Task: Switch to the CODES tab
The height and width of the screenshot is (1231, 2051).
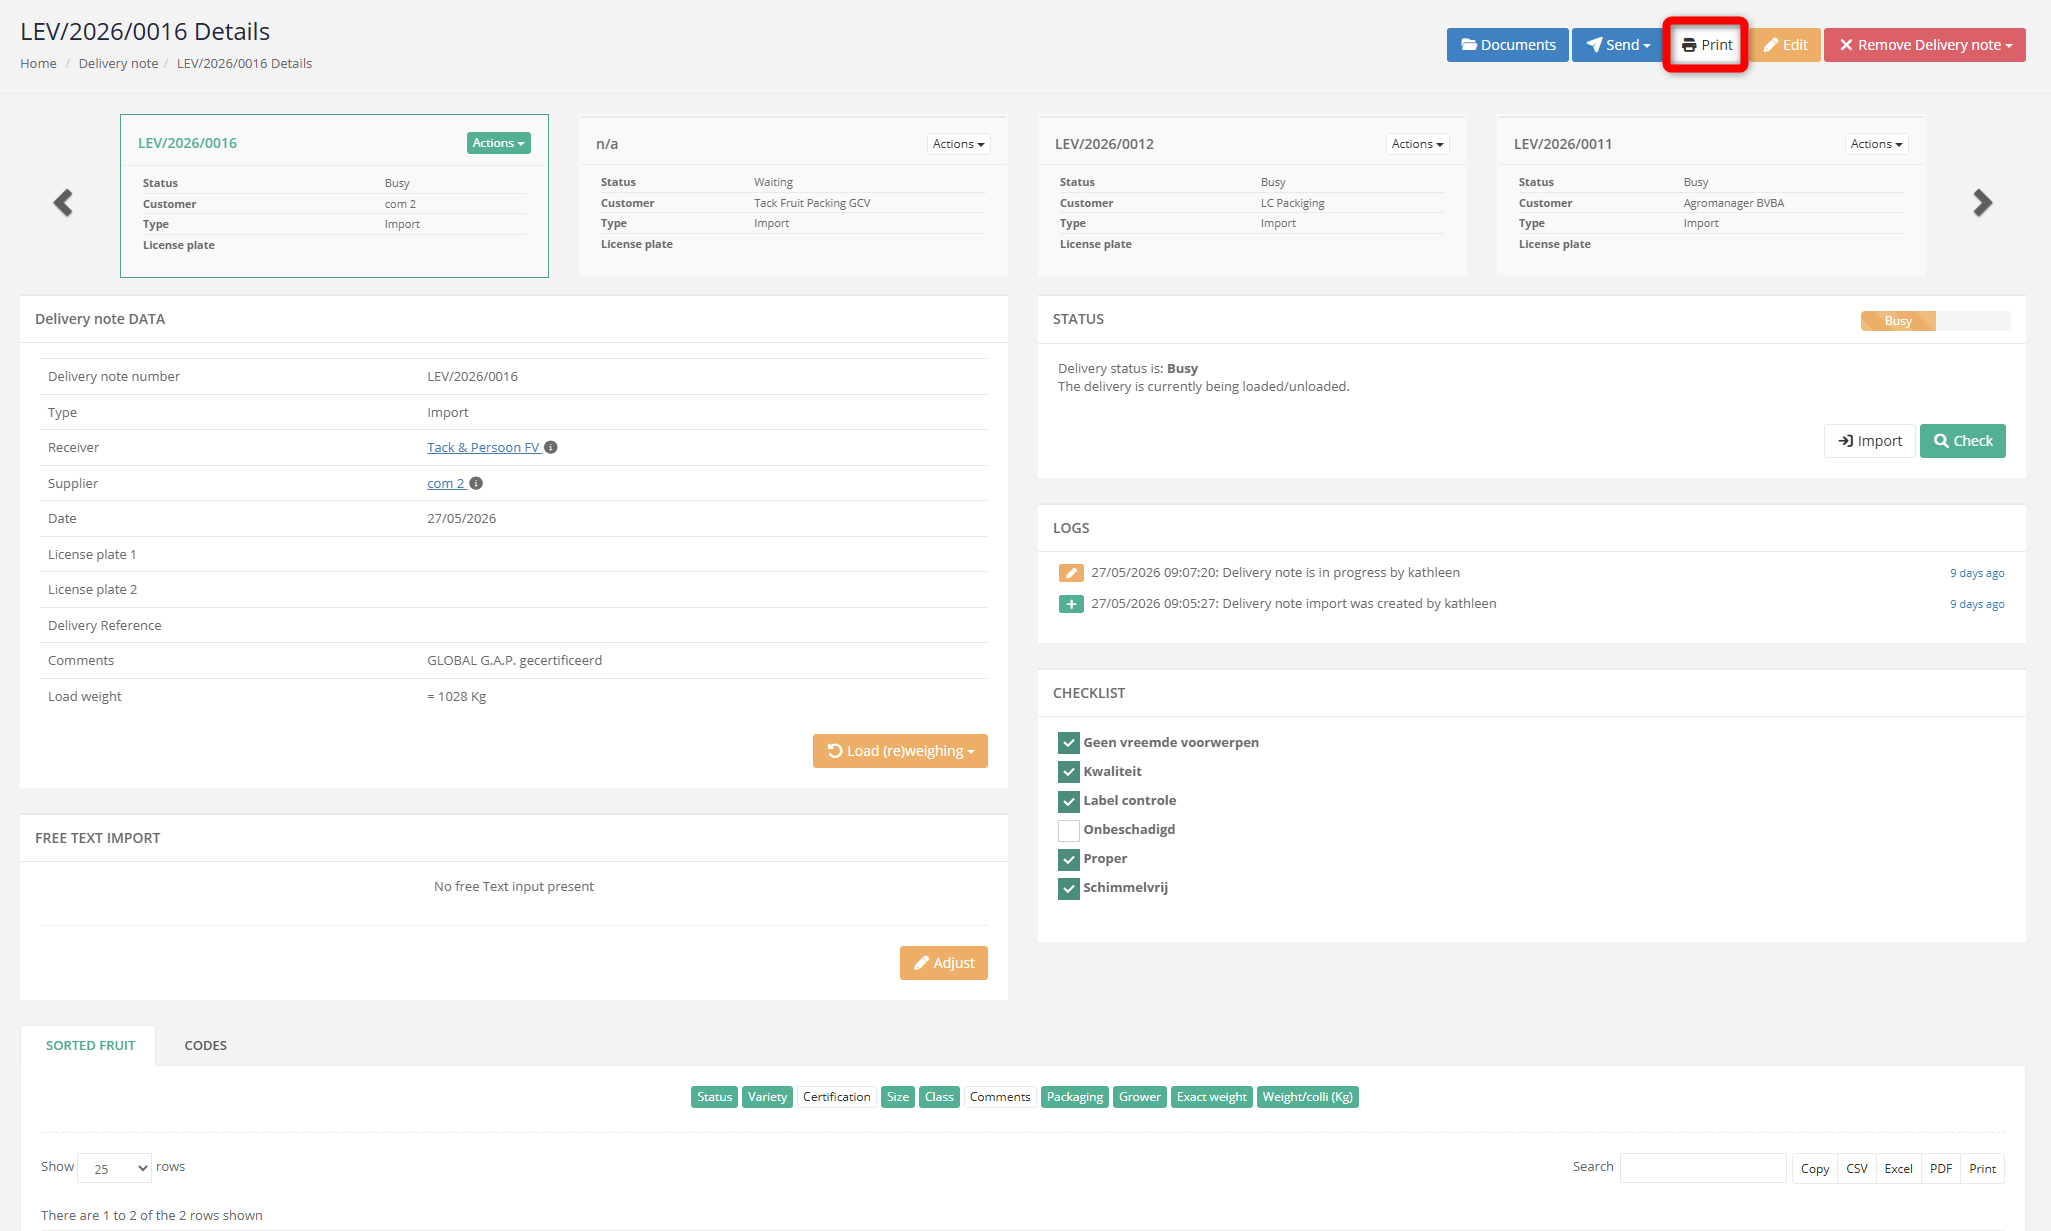Action: click(x=205, y=1045)
